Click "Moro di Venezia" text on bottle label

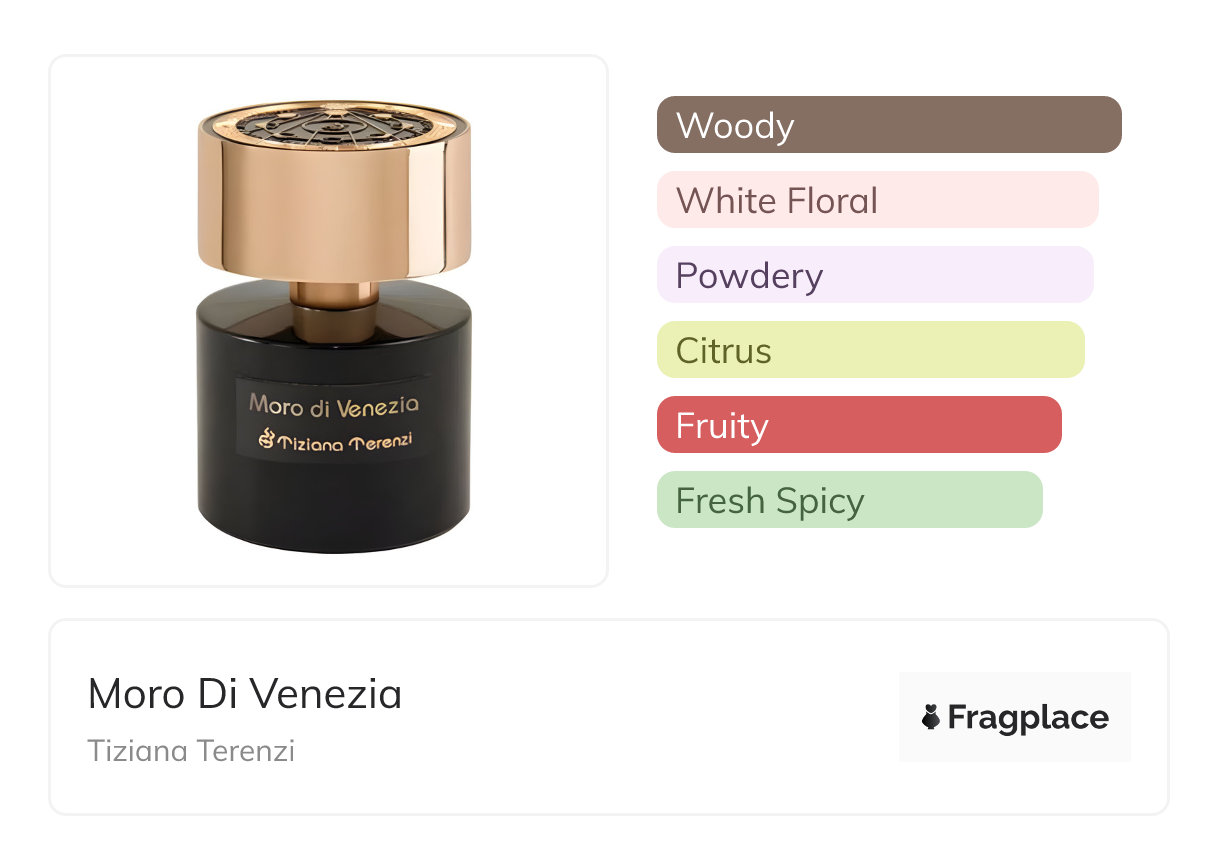(x=334, y=405)
